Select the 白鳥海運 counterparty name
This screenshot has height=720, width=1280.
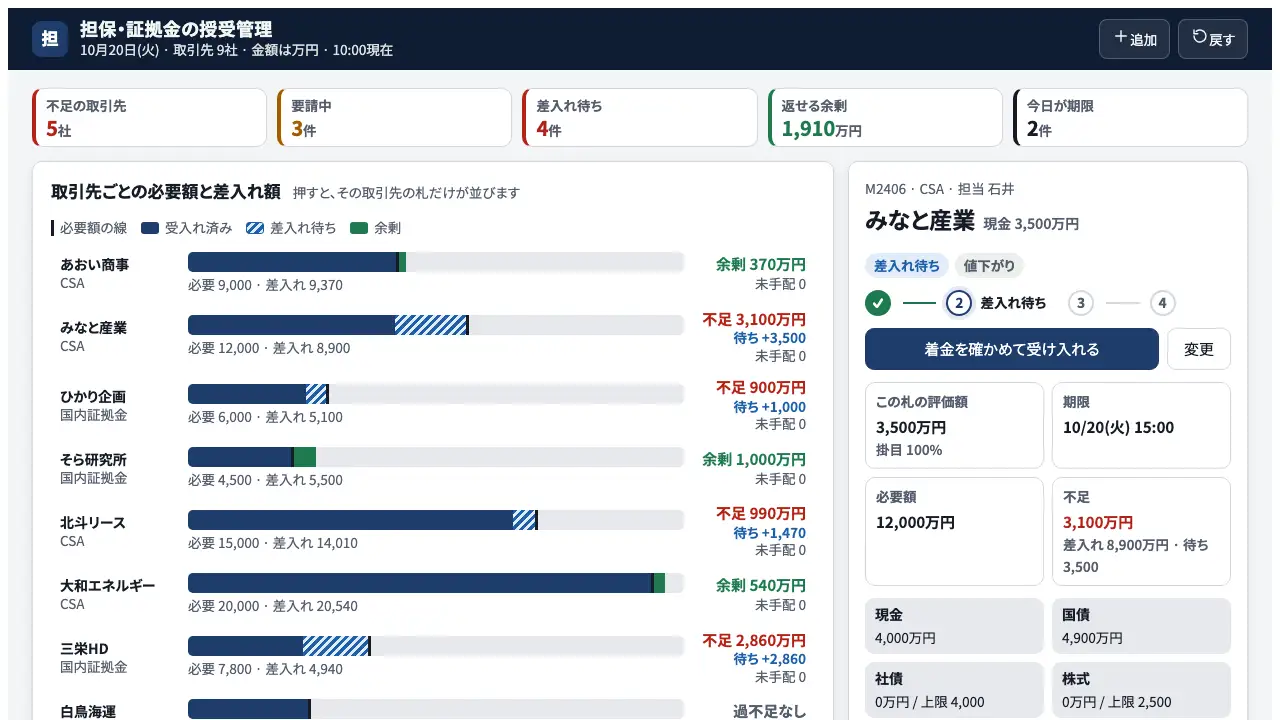pos(88,712)
